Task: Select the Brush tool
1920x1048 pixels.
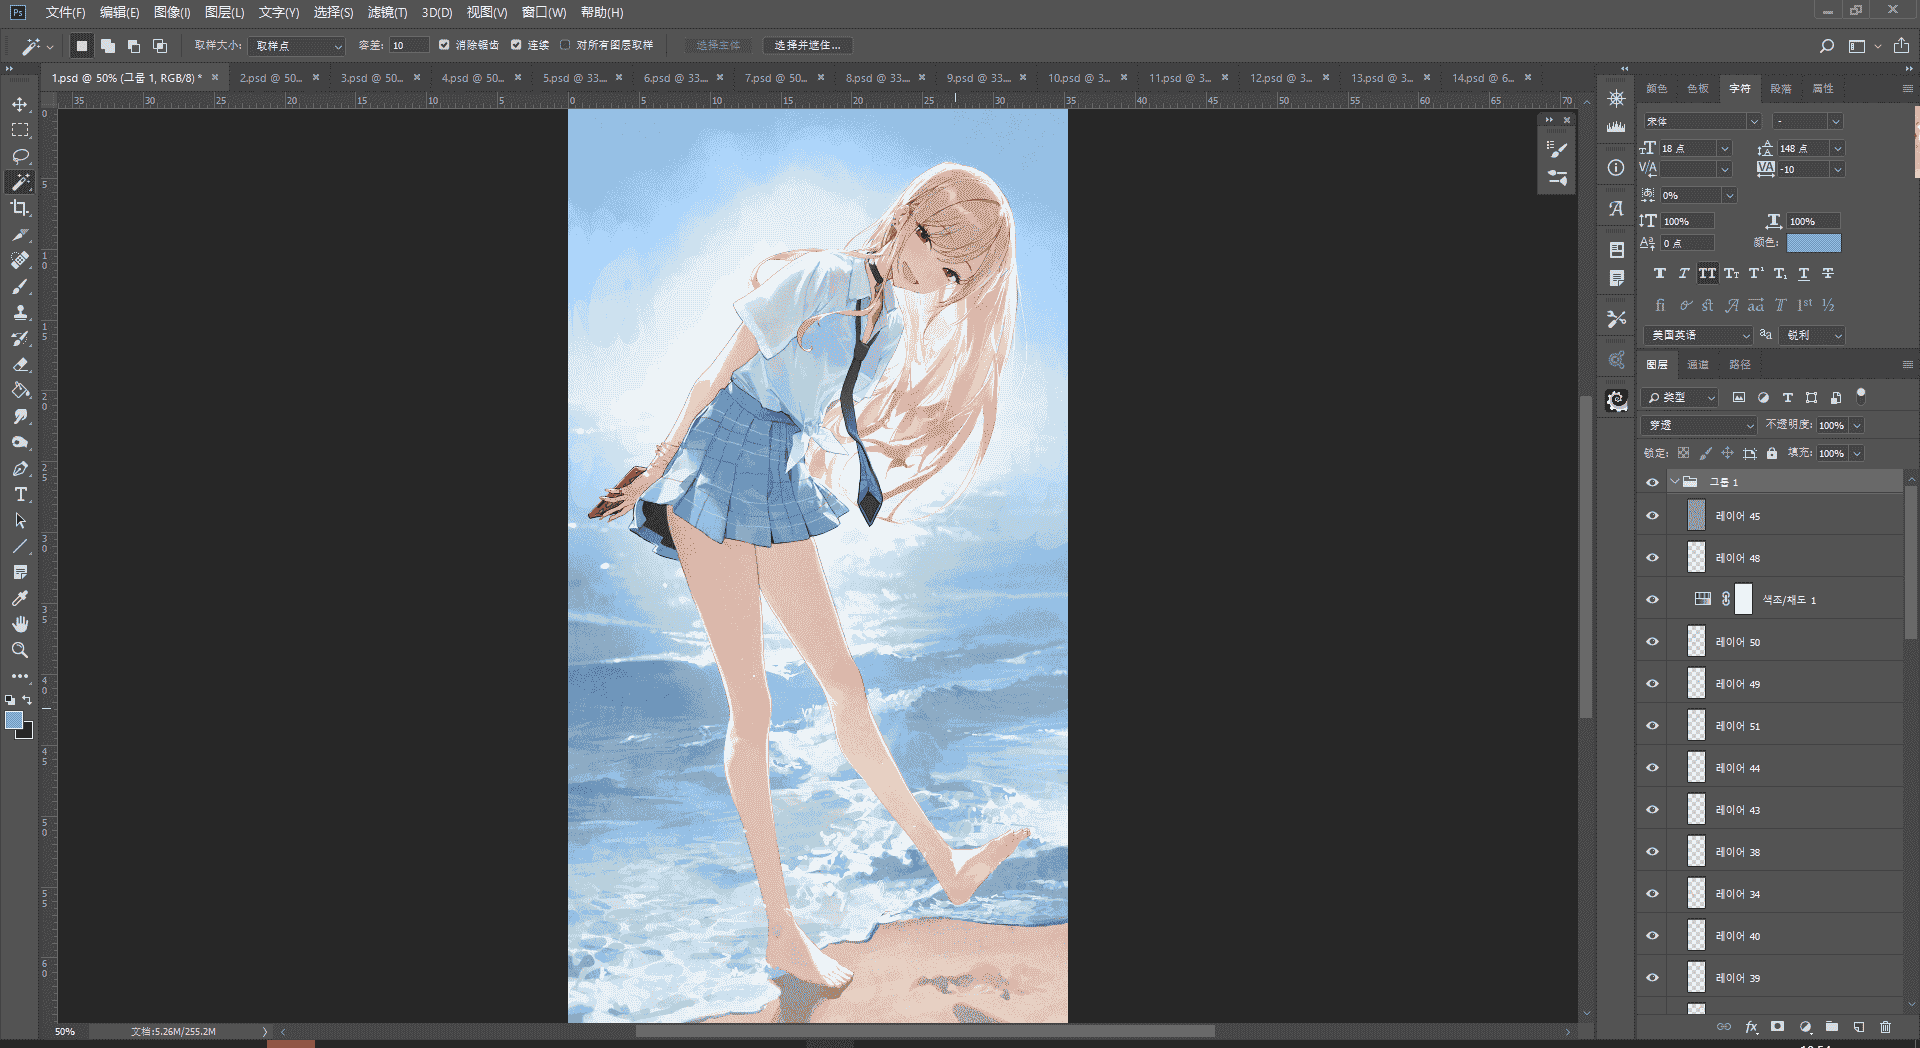Action: (20, 286)
